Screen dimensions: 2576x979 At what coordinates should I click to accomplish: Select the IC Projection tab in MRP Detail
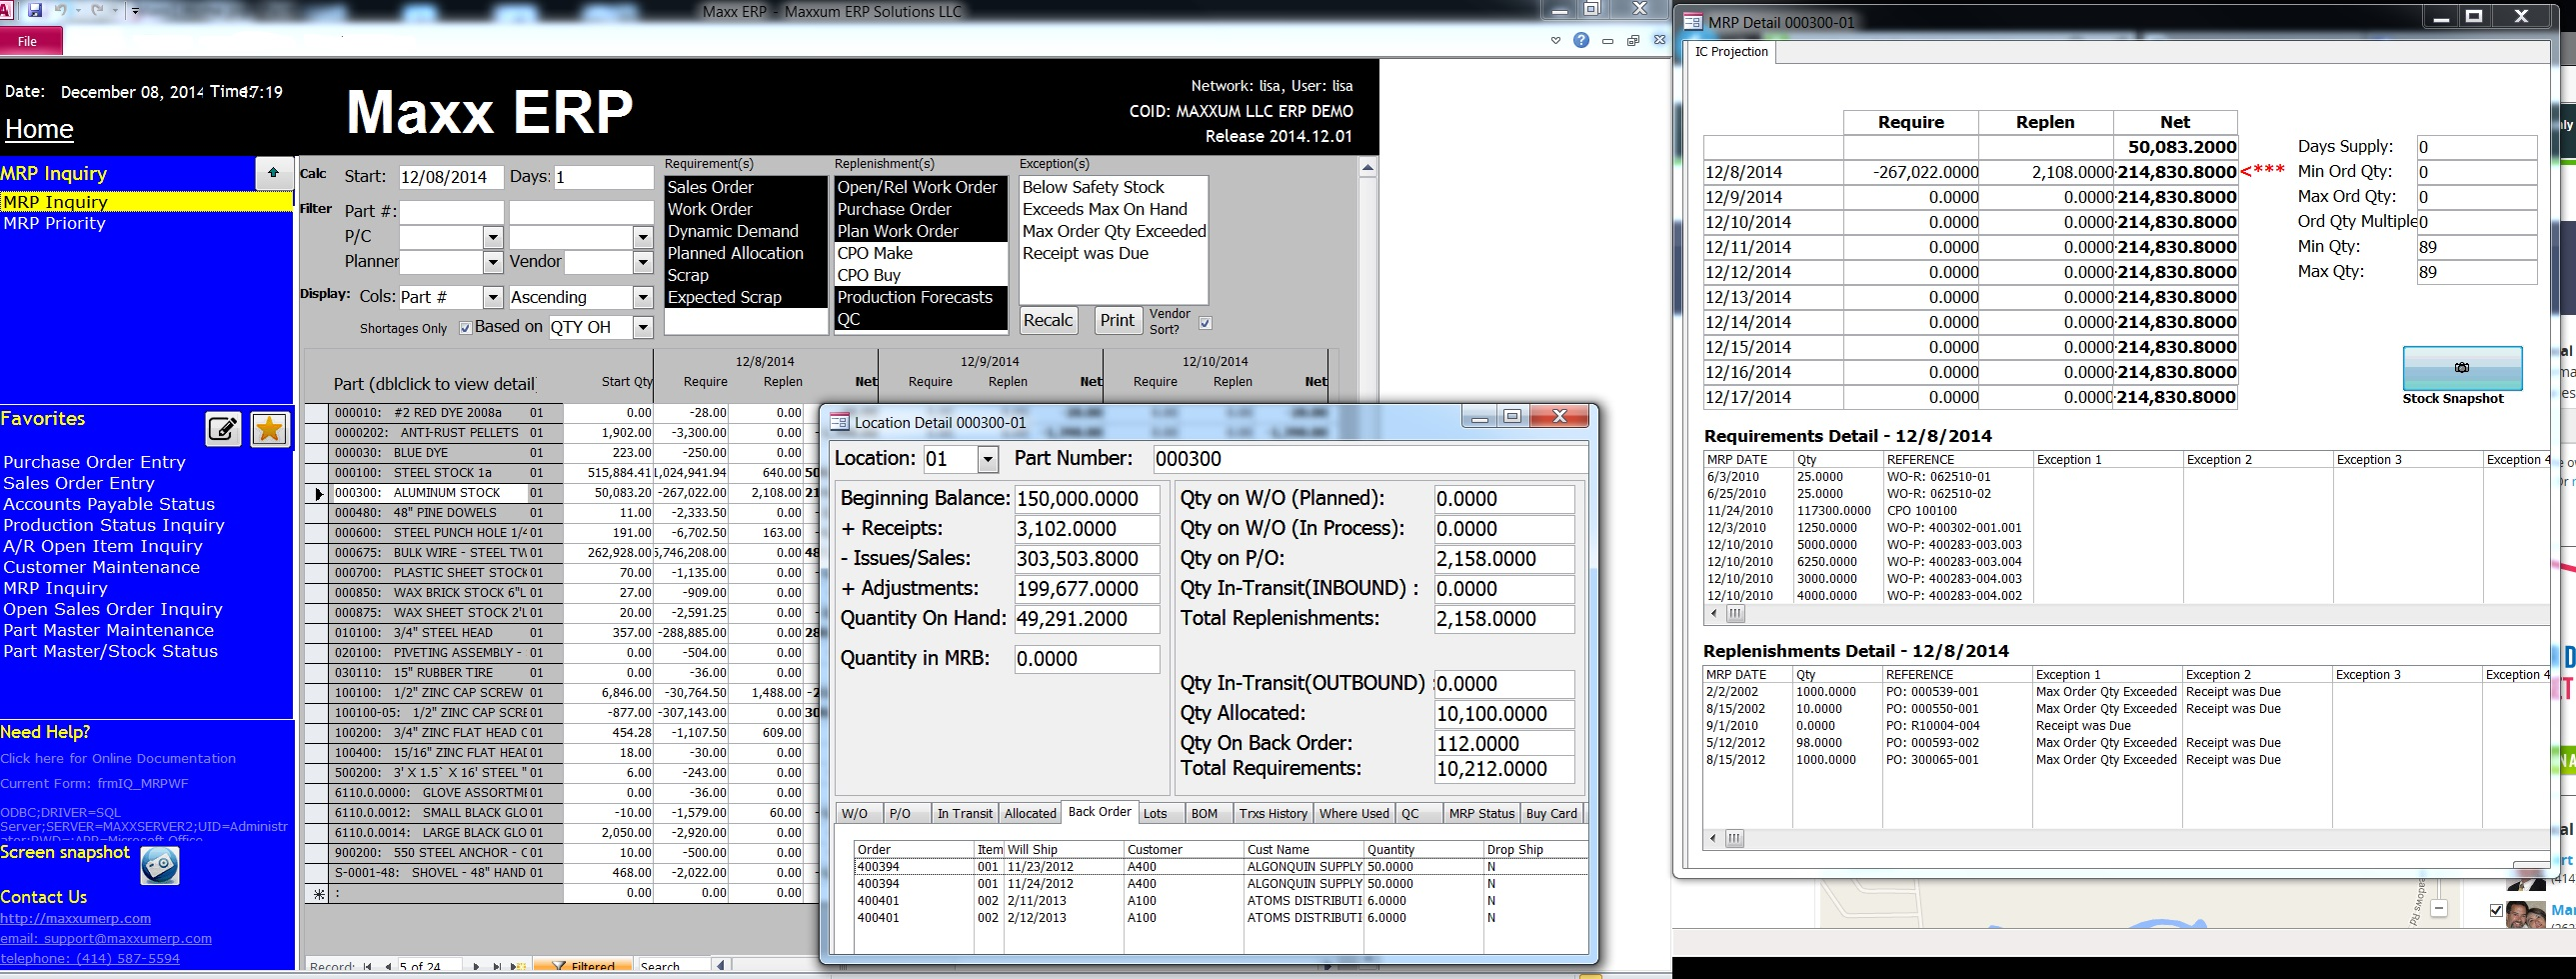[1732, 52]
